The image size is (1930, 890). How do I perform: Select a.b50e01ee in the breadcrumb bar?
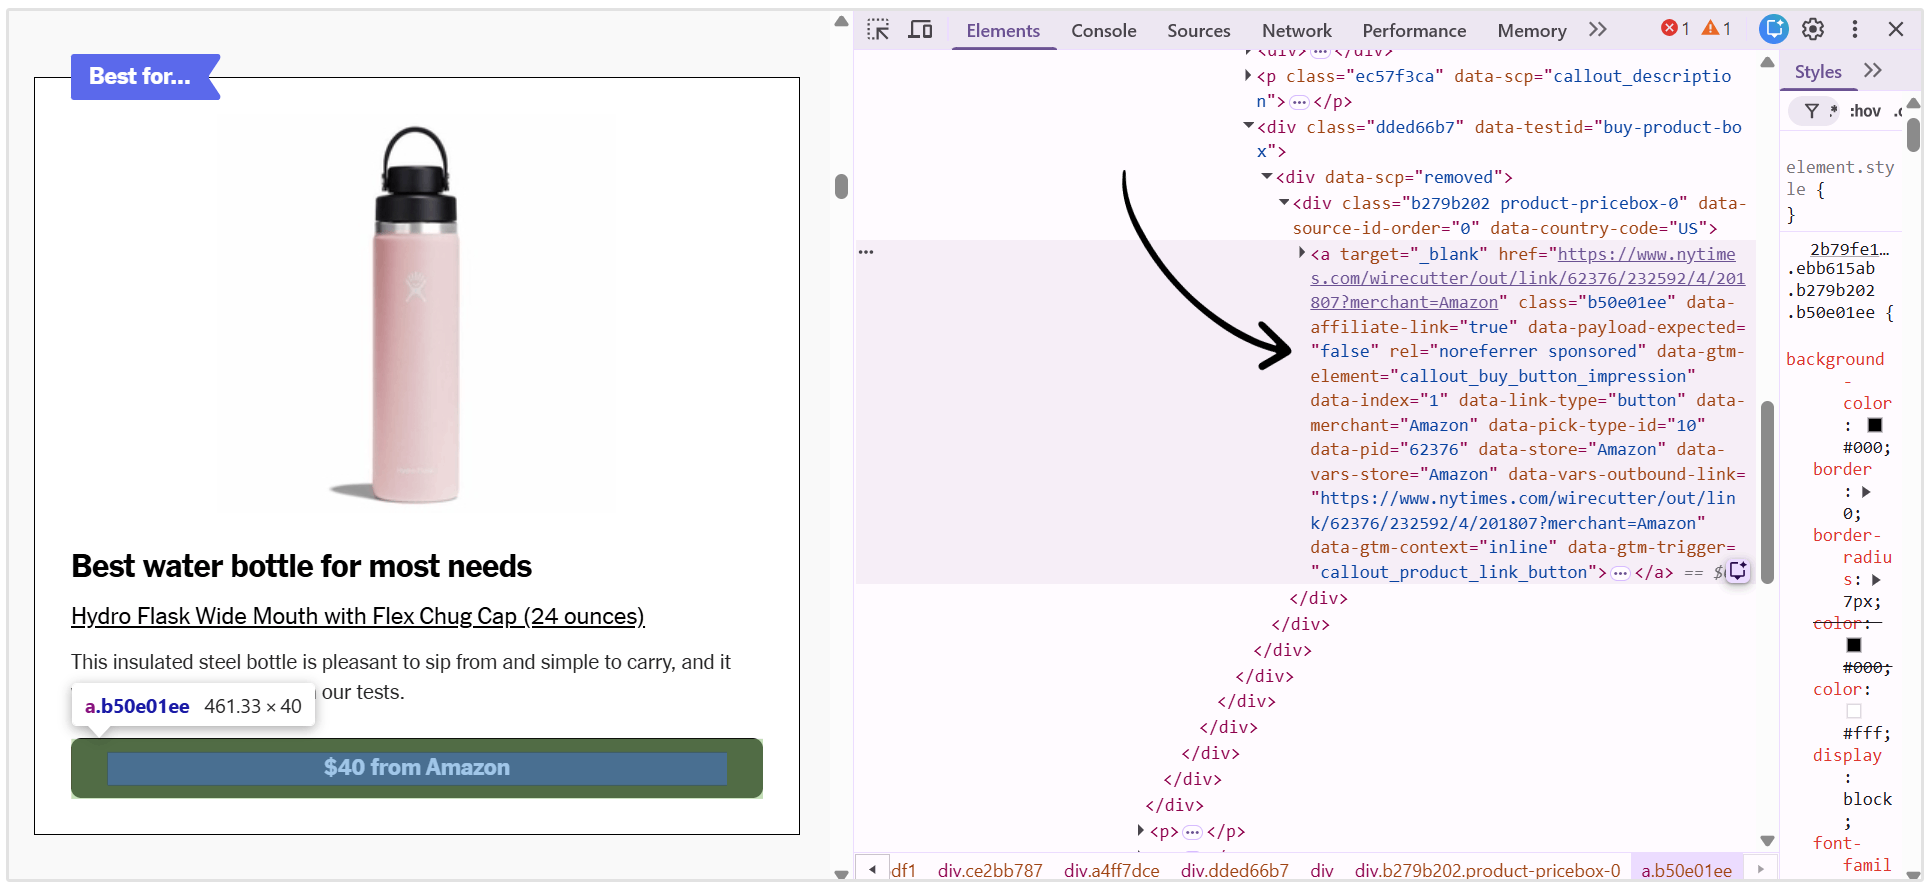point(1686,870)
